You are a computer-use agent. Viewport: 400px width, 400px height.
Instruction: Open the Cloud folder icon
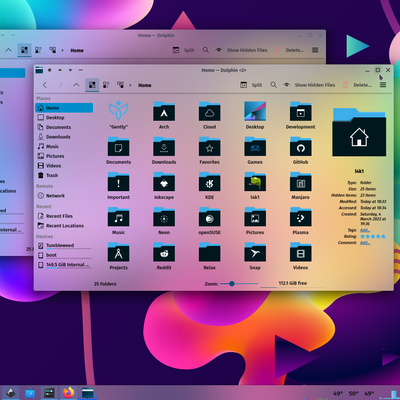pos(209,111)
